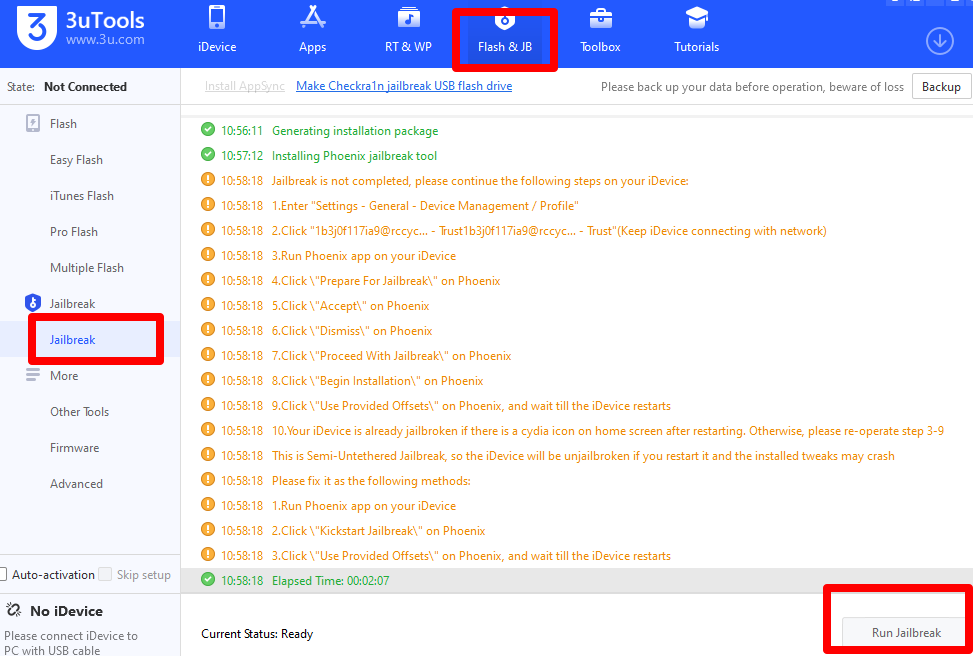The image size is (973, 656).
Task: Enable the Auto-activation checkbox
Action: coord(2,575)
